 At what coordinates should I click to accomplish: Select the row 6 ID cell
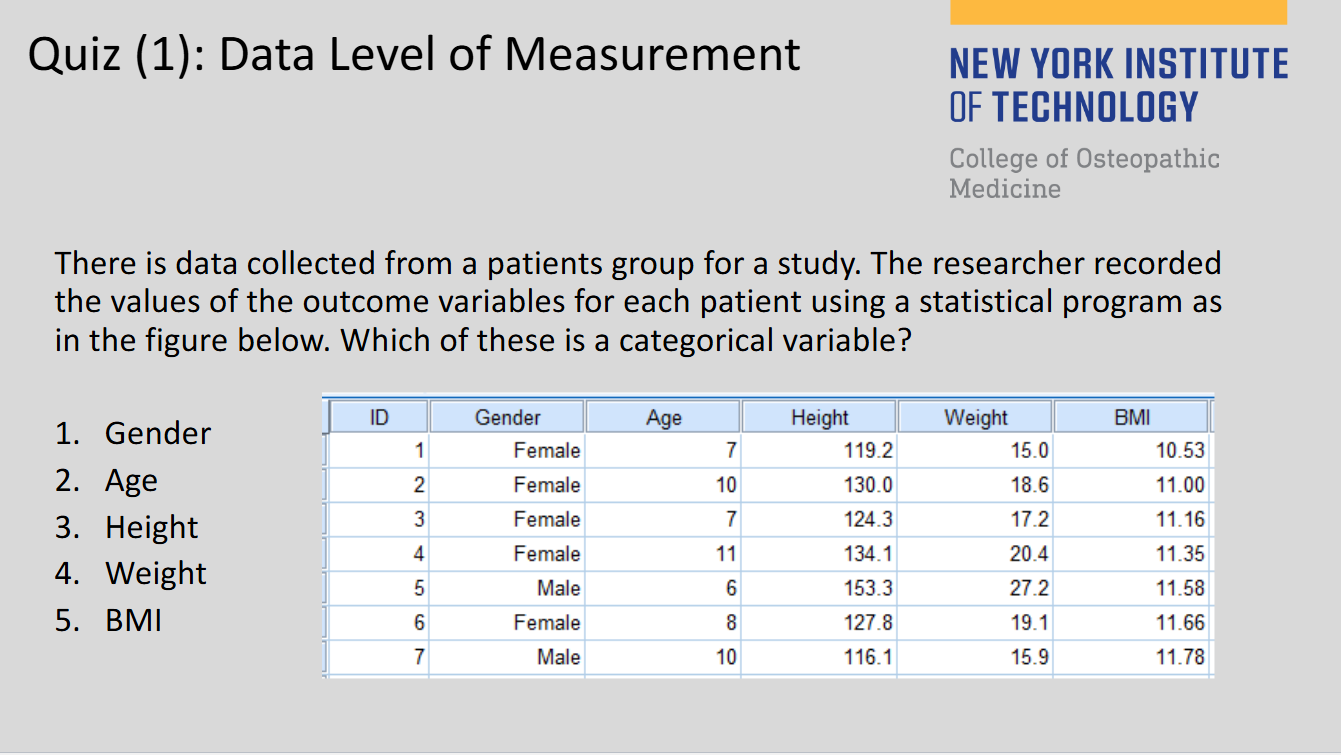(420, 623)
